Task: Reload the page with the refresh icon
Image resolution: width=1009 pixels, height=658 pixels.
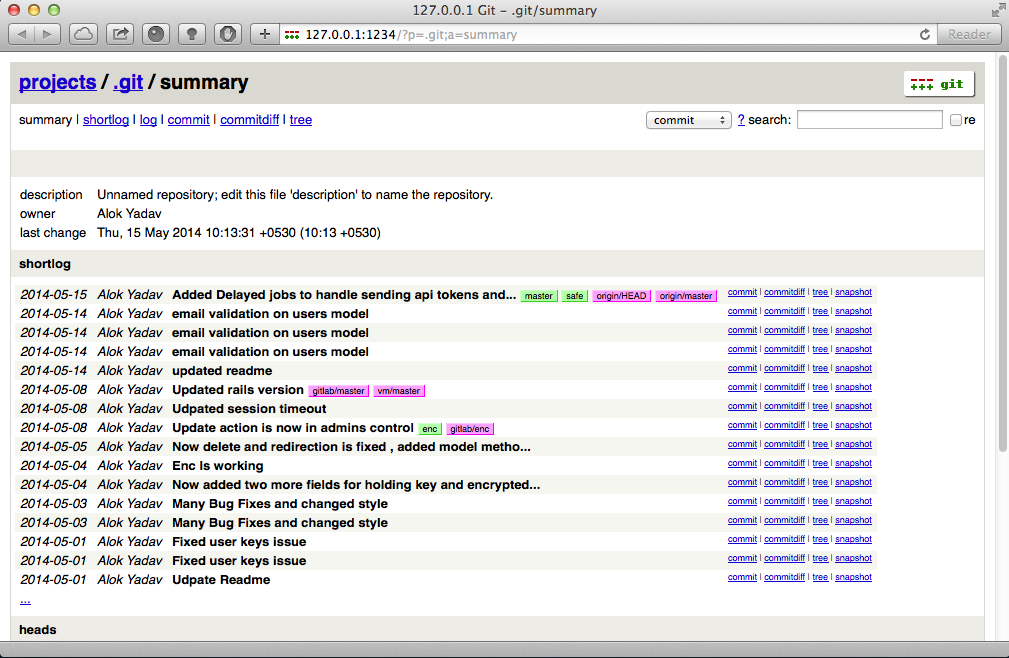Action: click(x=925, y=34)
